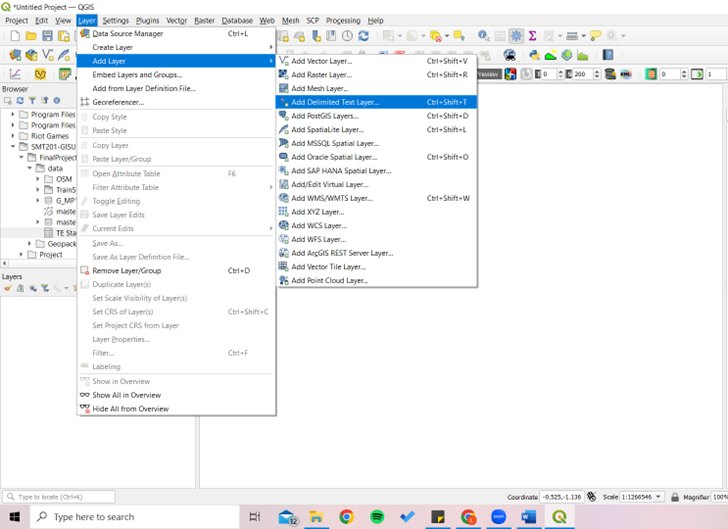
Task: Open the Scale dropdown in status bar
Action: pos(658,497)
